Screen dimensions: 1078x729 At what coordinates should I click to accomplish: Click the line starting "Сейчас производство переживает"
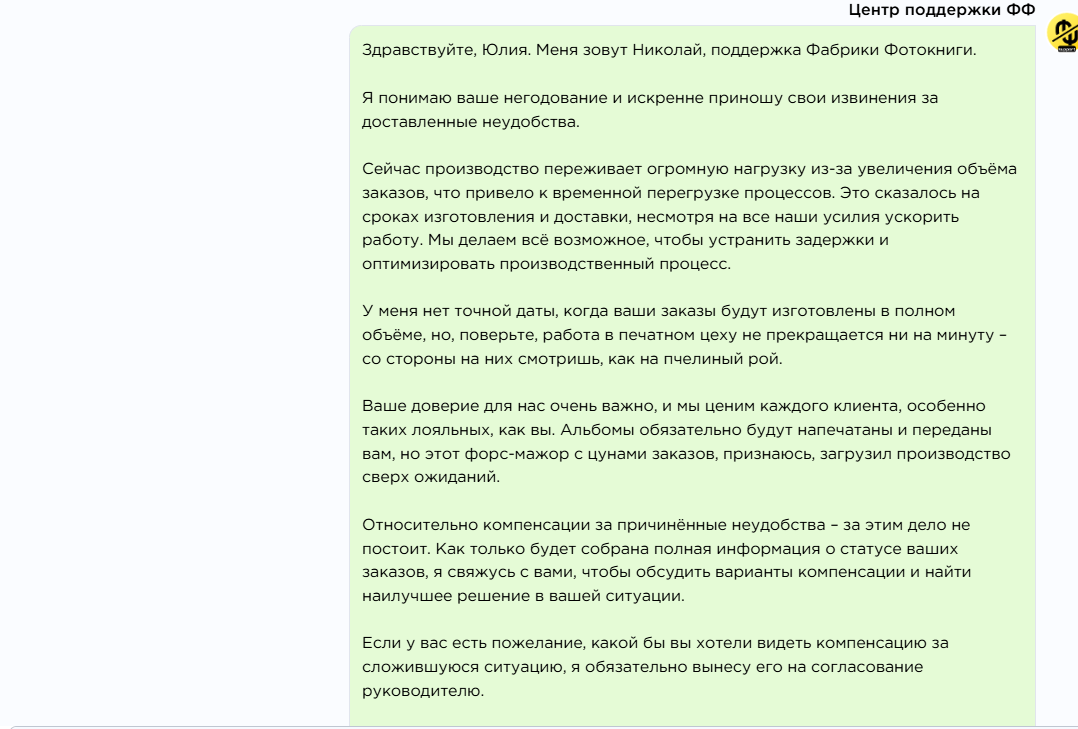pos(689,169)
